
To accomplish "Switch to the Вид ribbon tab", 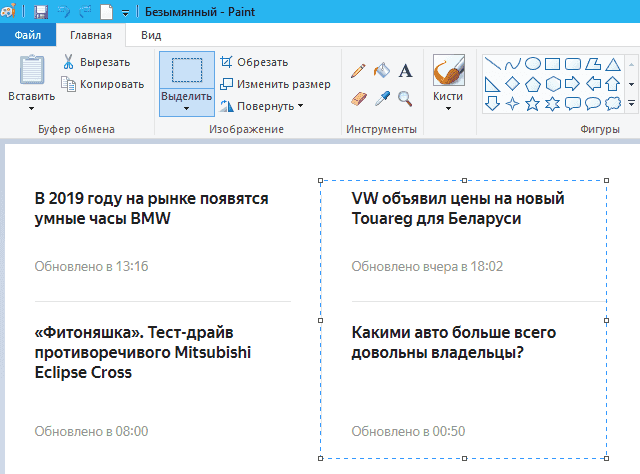I will click(151, 35).
